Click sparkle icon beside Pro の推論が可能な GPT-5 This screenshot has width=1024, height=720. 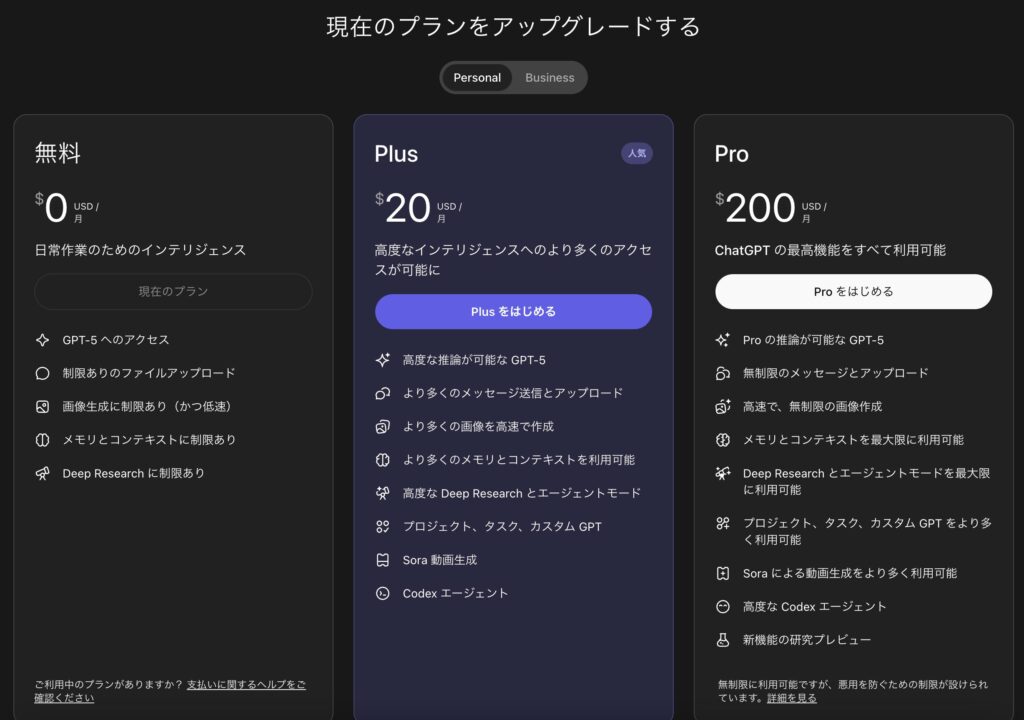point(723,340)
